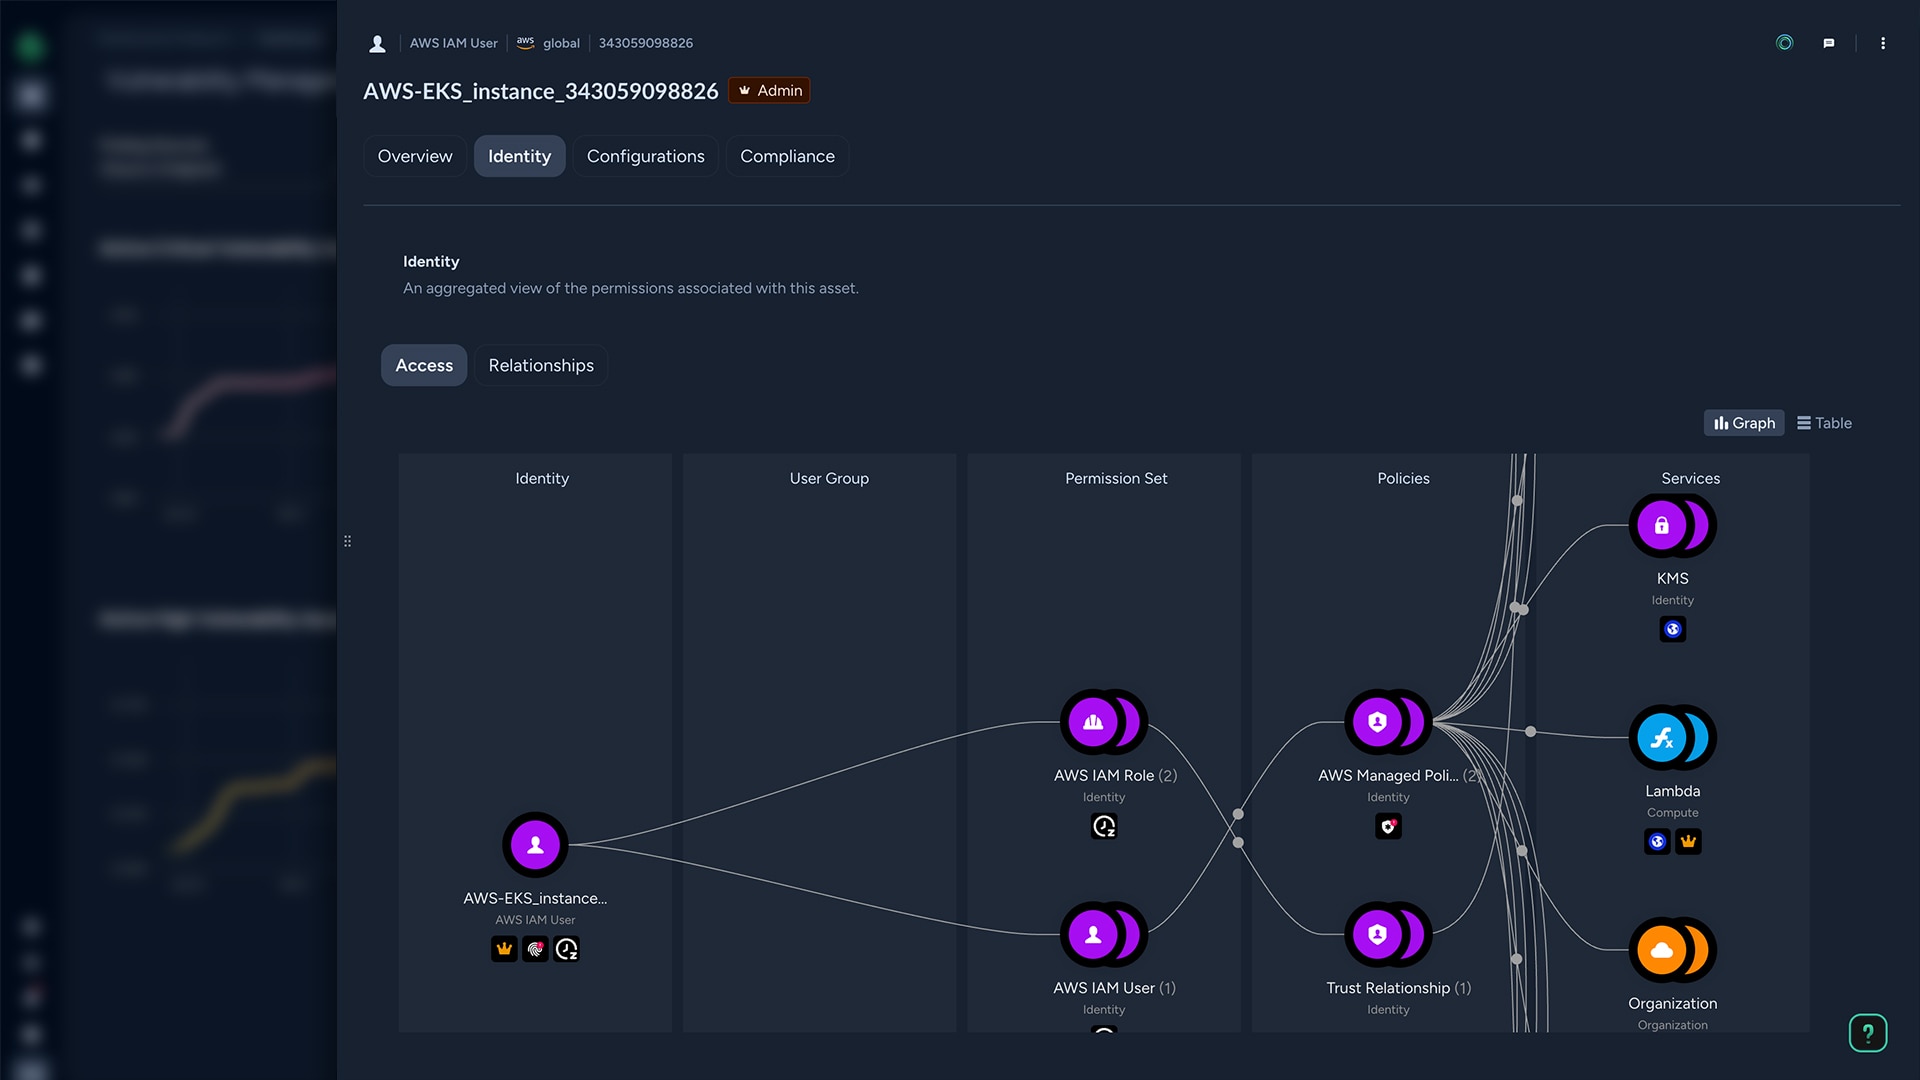This screenshot has width=1920, height=1080.
Task: Click the fingerprint badge under AWS-EKS_instance node
Action: 535,949
